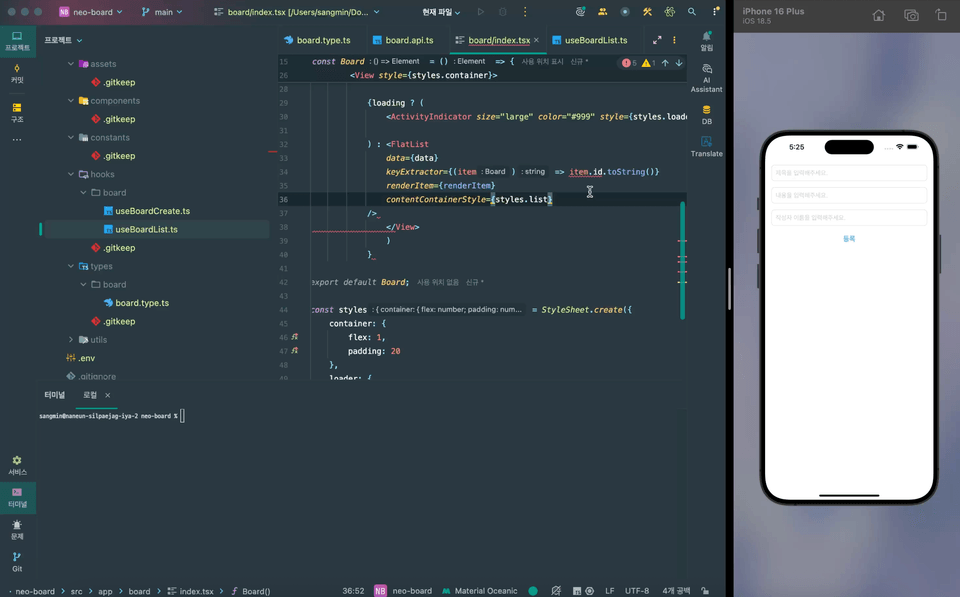
Task: Open the Commit tool window
Action: click(x=17, y=73)
